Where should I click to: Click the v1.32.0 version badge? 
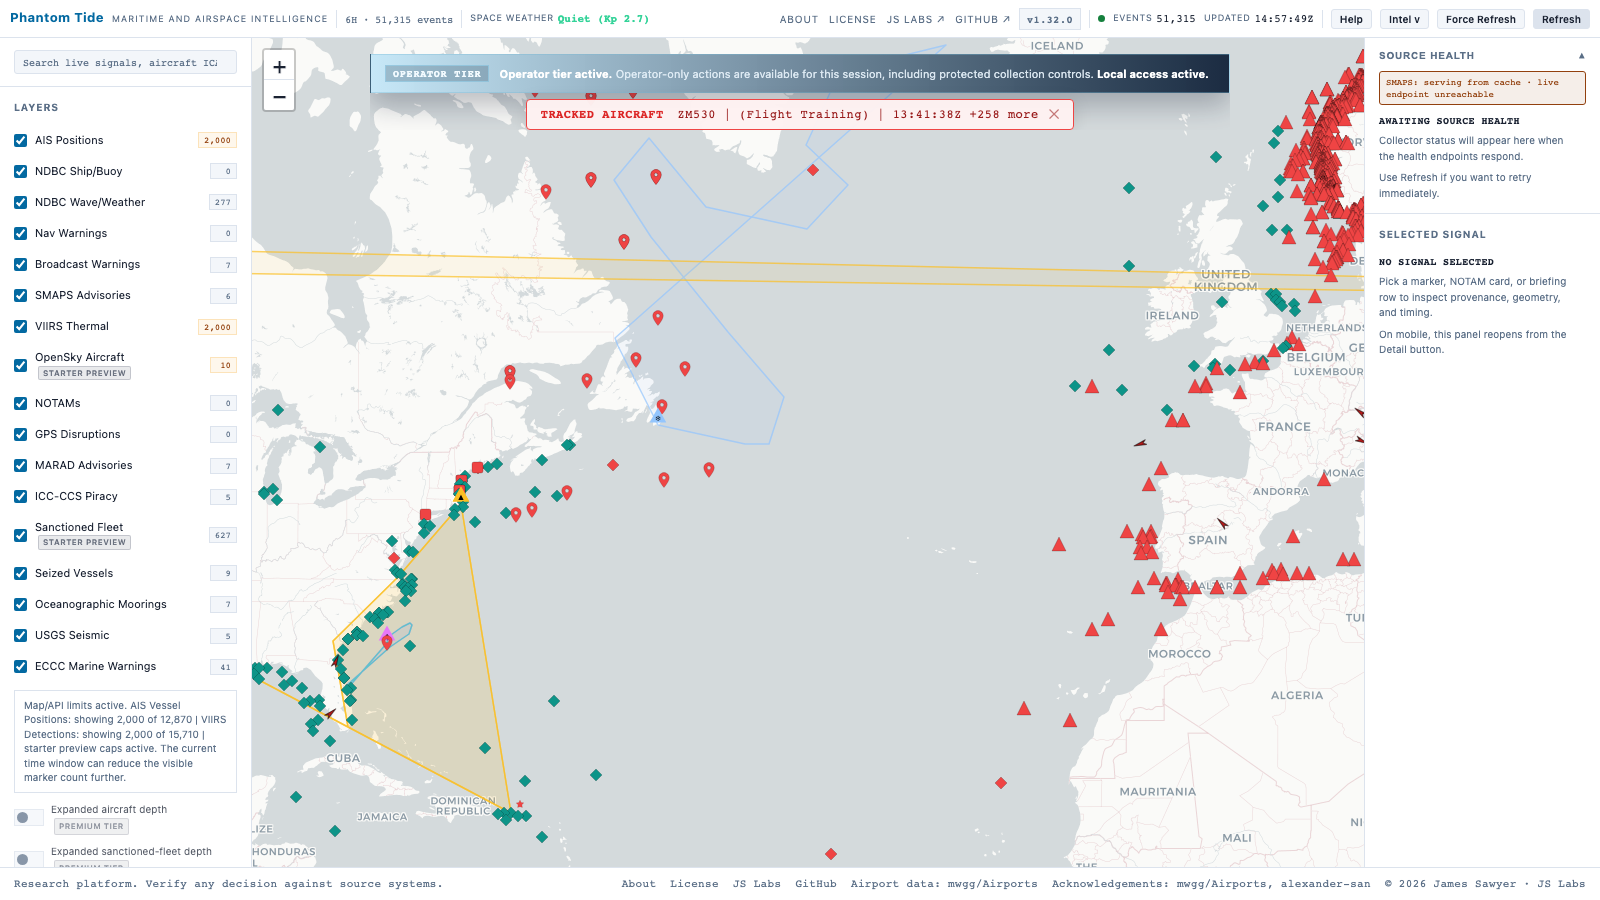1050,19
